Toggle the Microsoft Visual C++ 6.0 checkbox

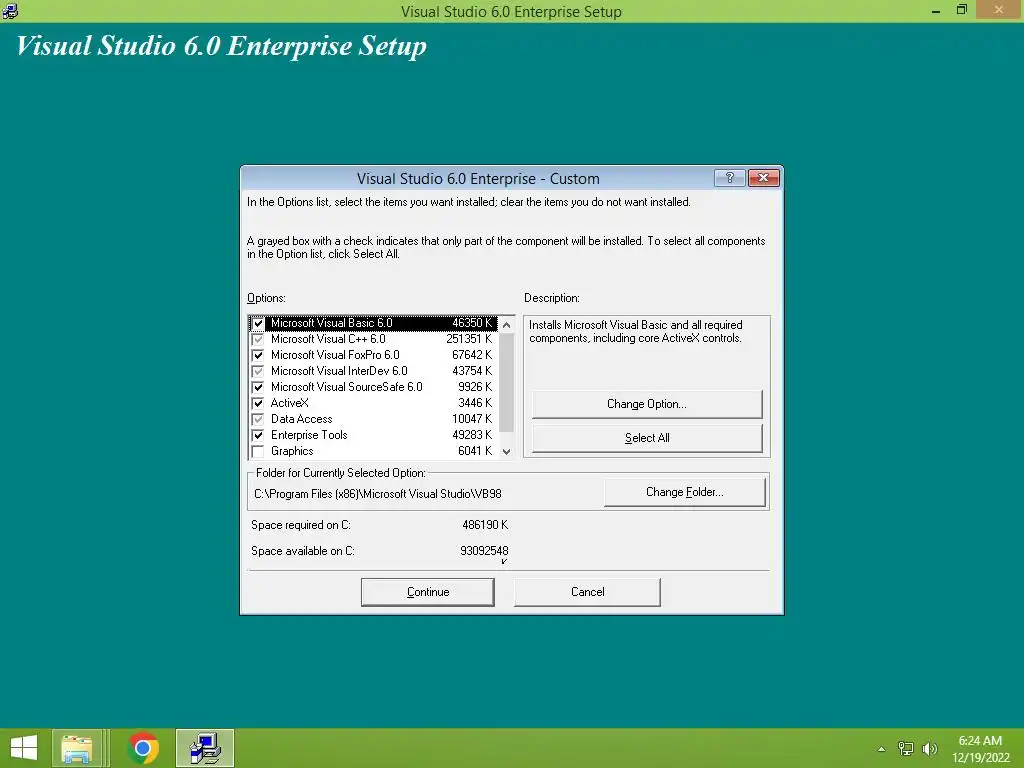point(258,340)
